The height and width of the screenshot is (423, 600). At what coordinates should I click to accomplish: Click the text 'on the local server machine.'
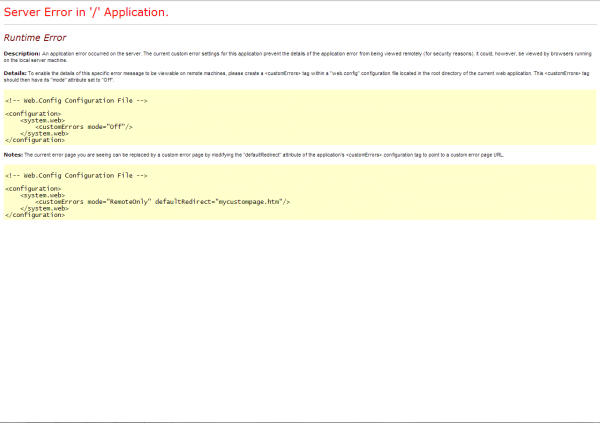[x=36, y=60]
